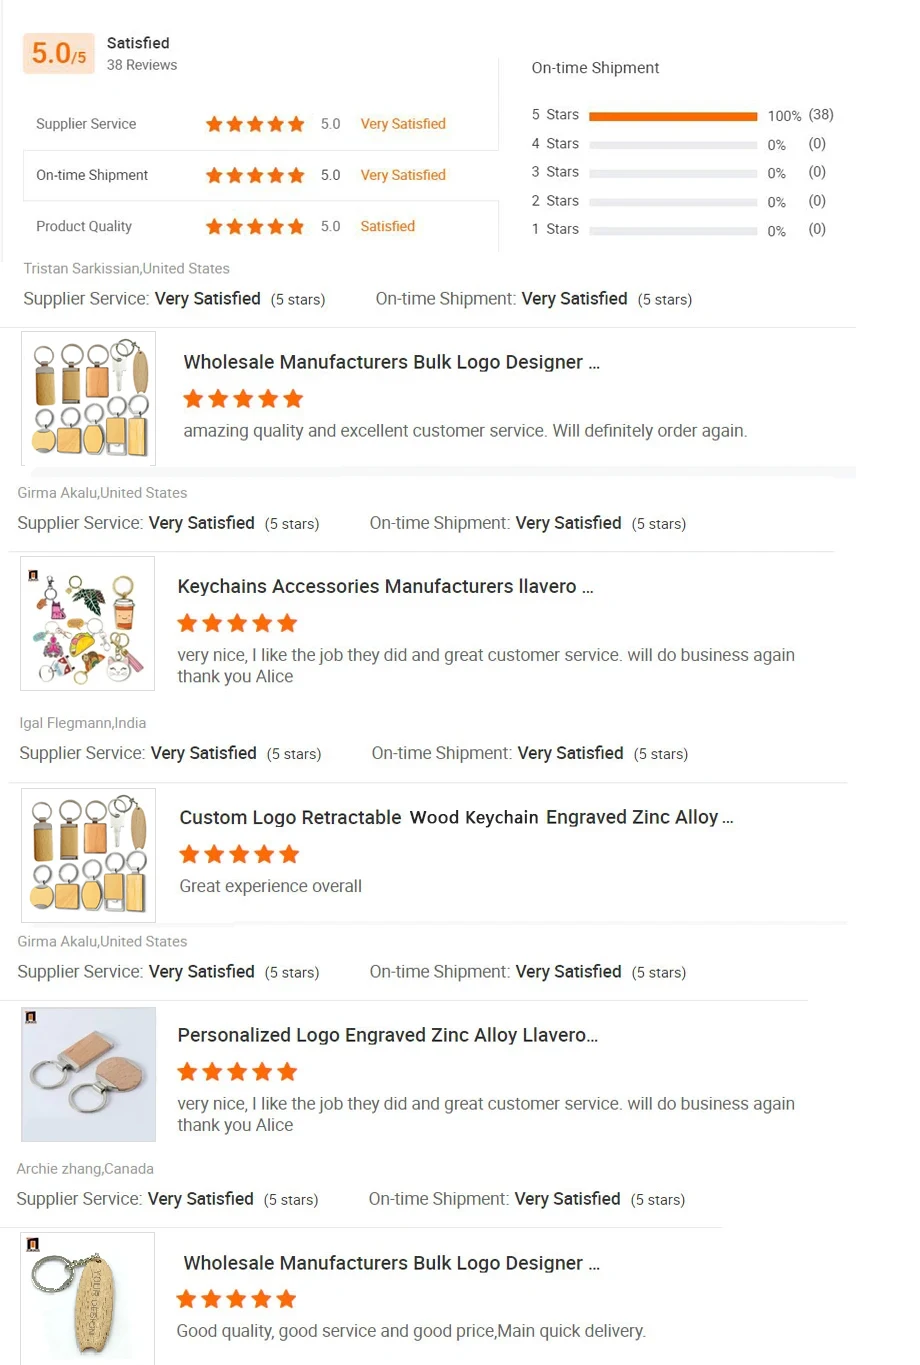The width and height of the screenshot is (920, 1365).
Task: Open the 38 Reviews link
Action: click(x=142, y=65)
